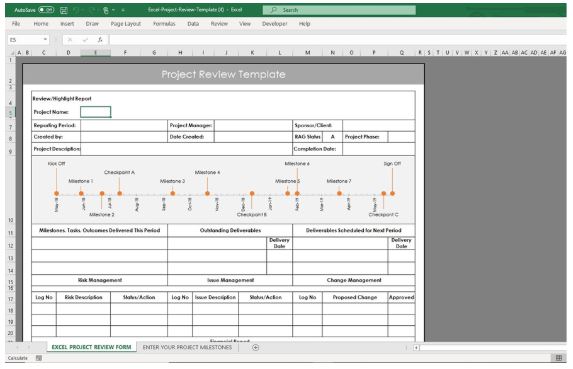Click the Outstanding Deliverables heading

point(230,230)
